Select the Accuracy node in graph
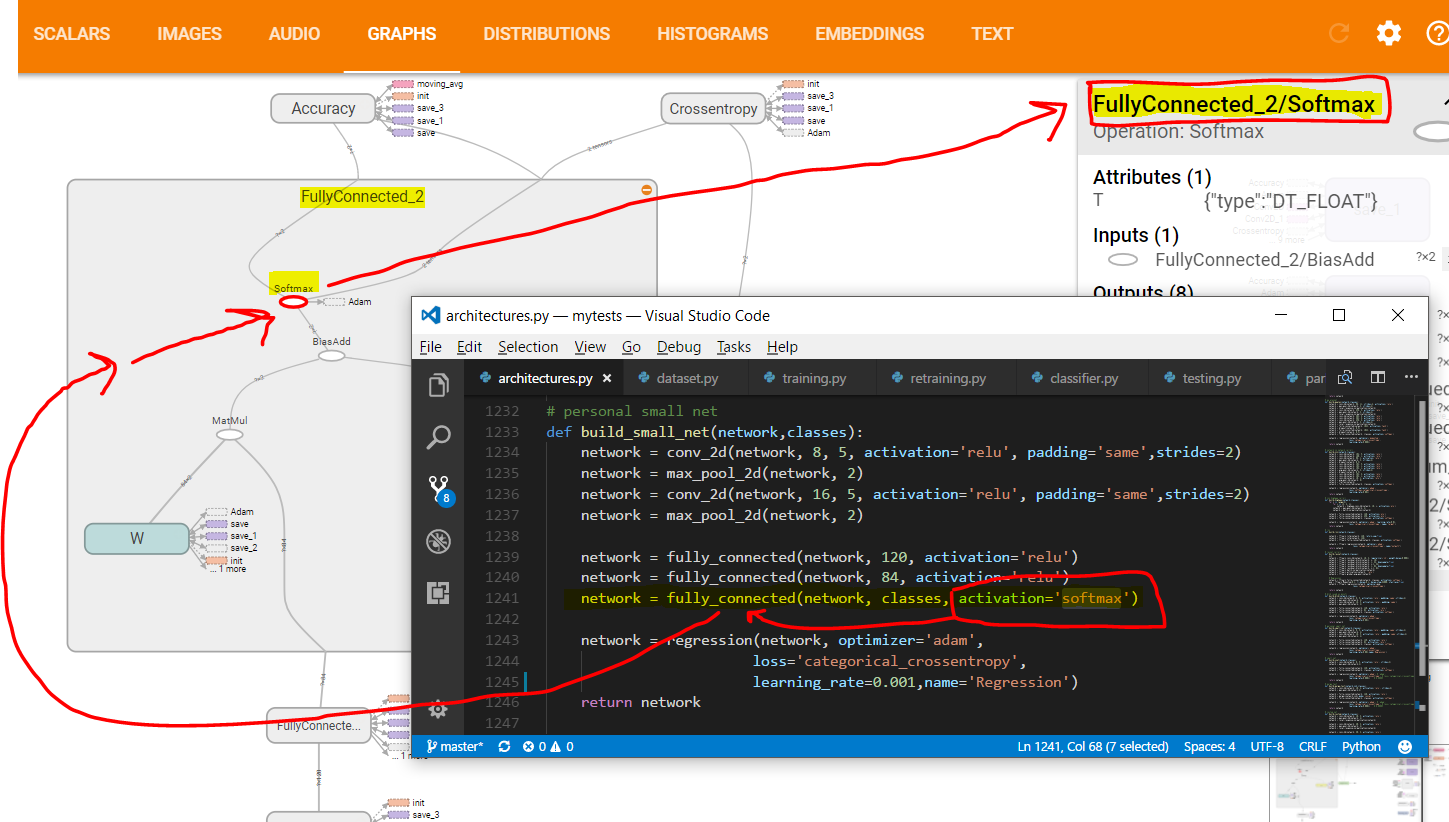The height and width of the screenshot is (822, 1449). (323, 108)
